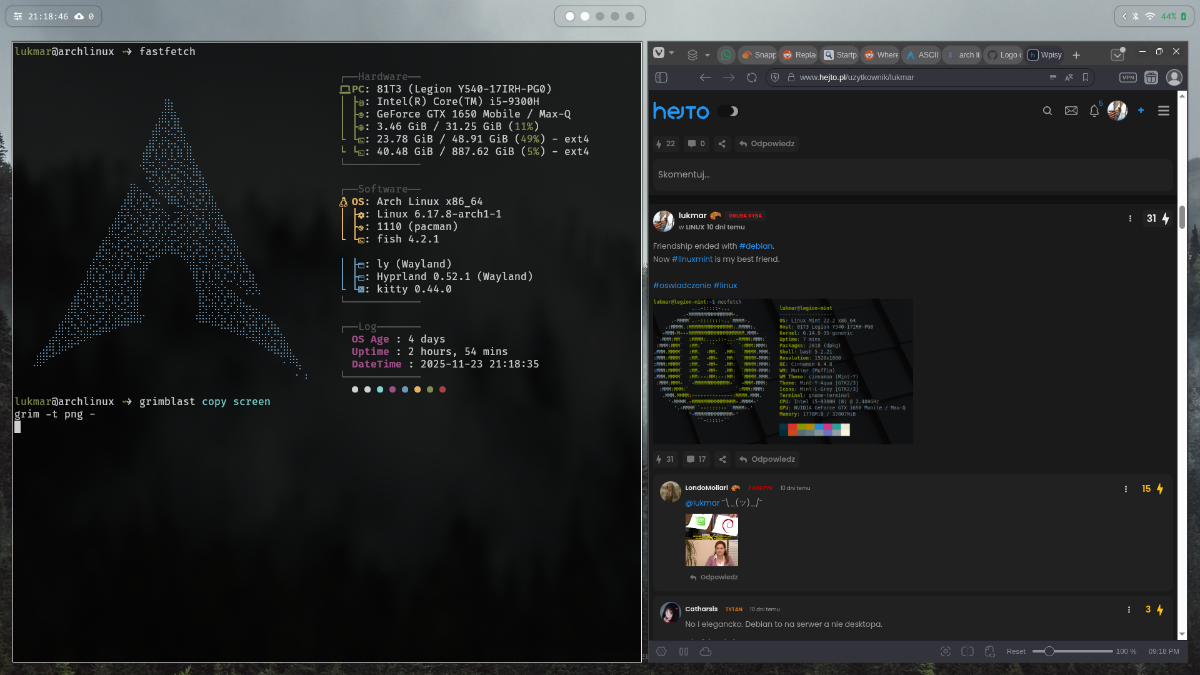Open the Hejto messages envelope

(x=1070, y=111)
